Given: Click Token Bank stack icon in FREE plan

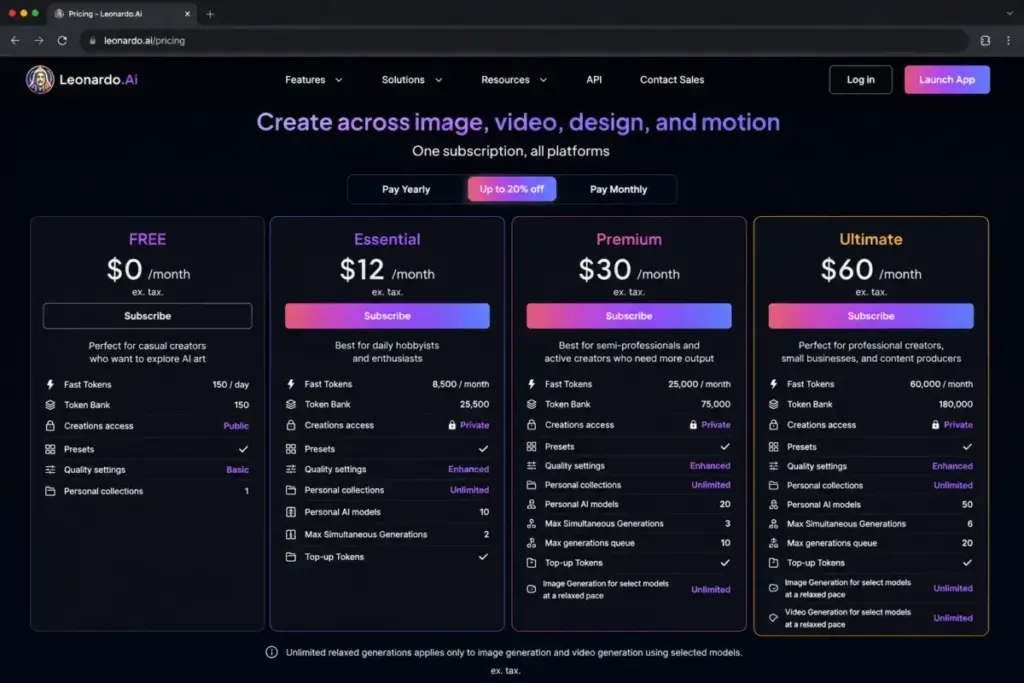Looking at the screenshot, I should click(50, 405).
